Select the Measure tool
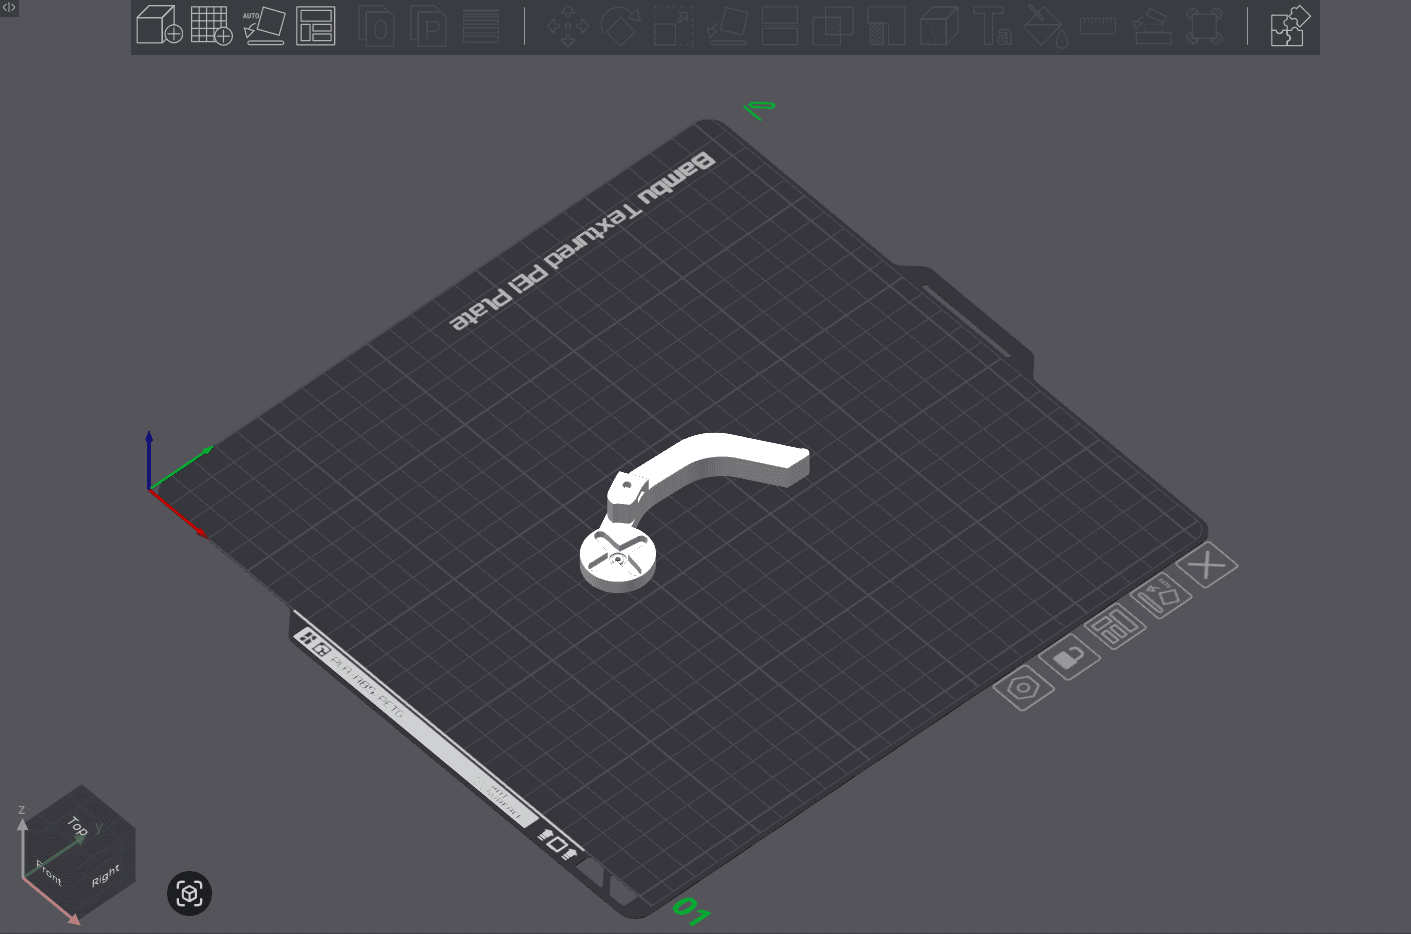Viewport: 1411px width, 934px height. click(x=1097, y=27)
